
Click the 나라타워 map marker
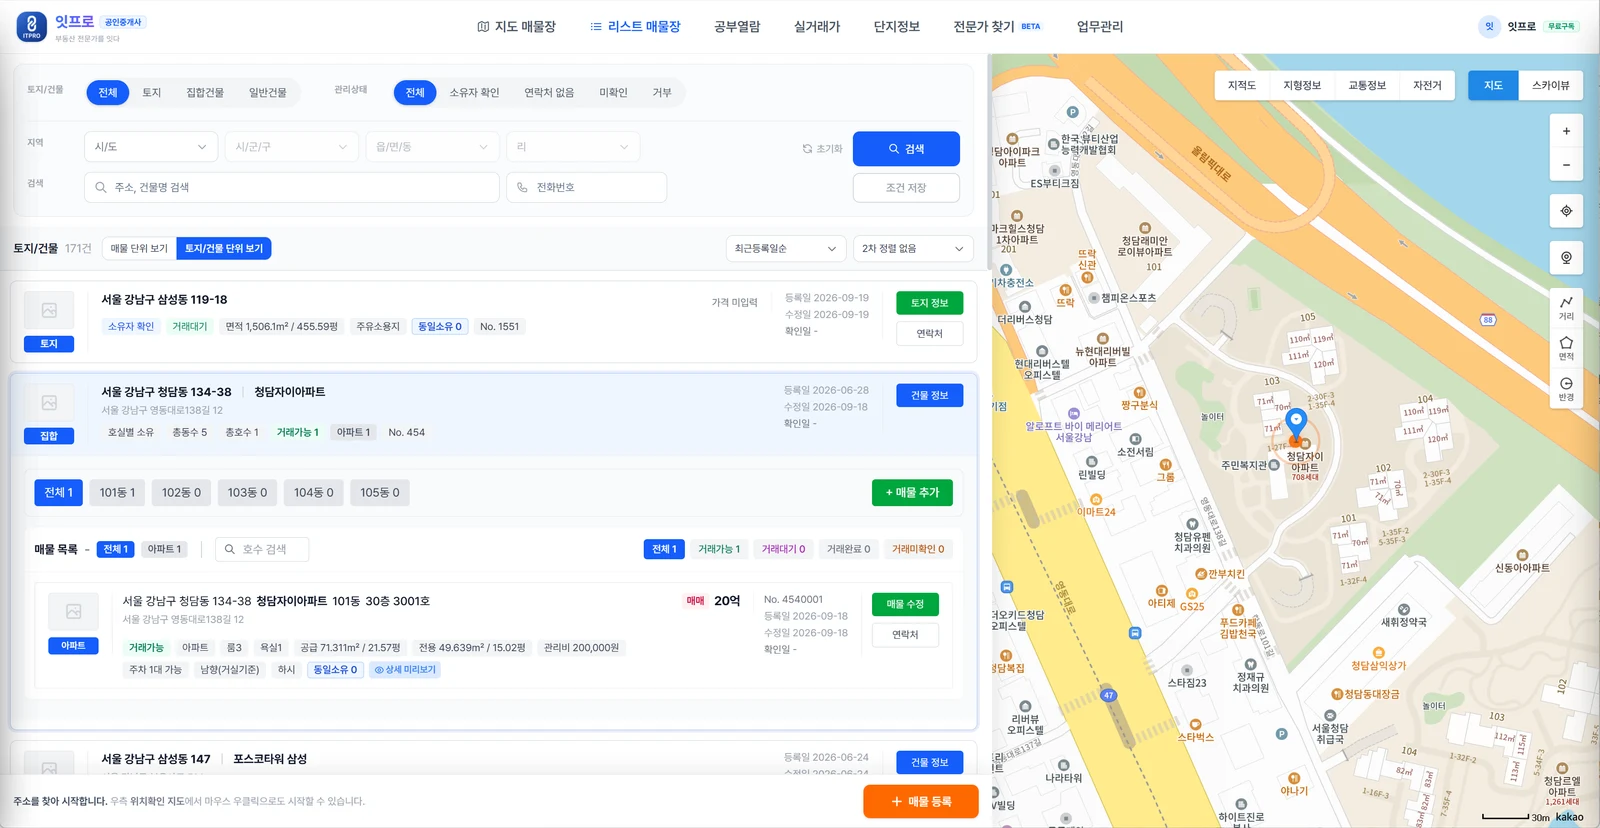[x=1063, y=765]
